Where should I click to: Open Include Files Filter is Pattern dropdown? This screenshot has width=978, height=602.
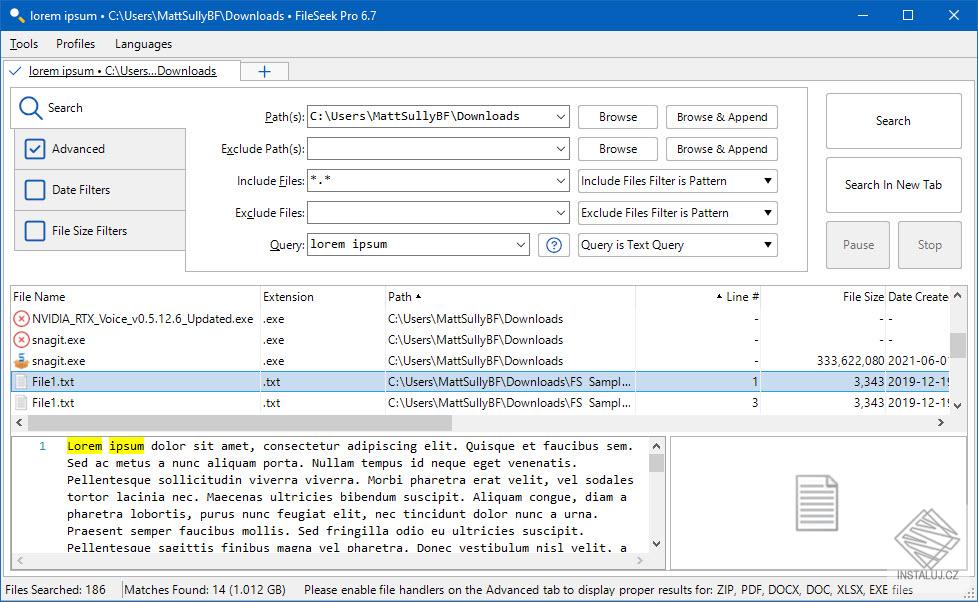(x=677, y=181)
